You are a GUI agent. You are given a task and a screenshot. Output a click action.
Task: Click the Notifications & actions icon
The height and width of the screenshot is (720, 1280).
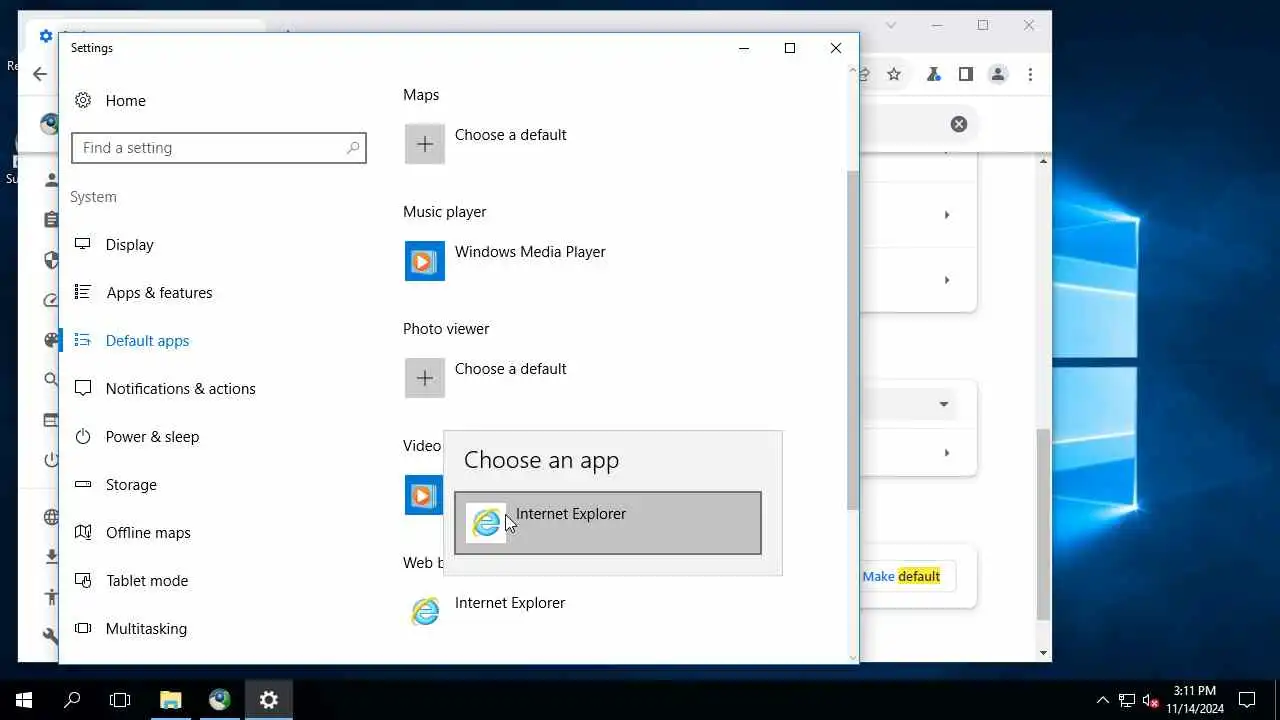tap(83, 388)
